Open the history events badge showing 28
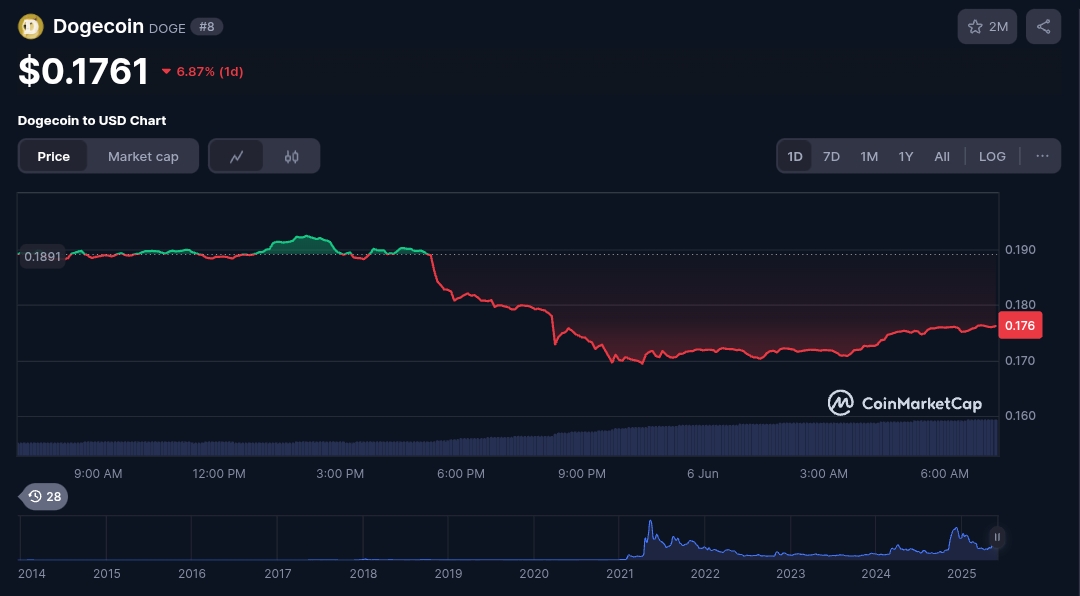The image size is (1080, 596). 44,496
